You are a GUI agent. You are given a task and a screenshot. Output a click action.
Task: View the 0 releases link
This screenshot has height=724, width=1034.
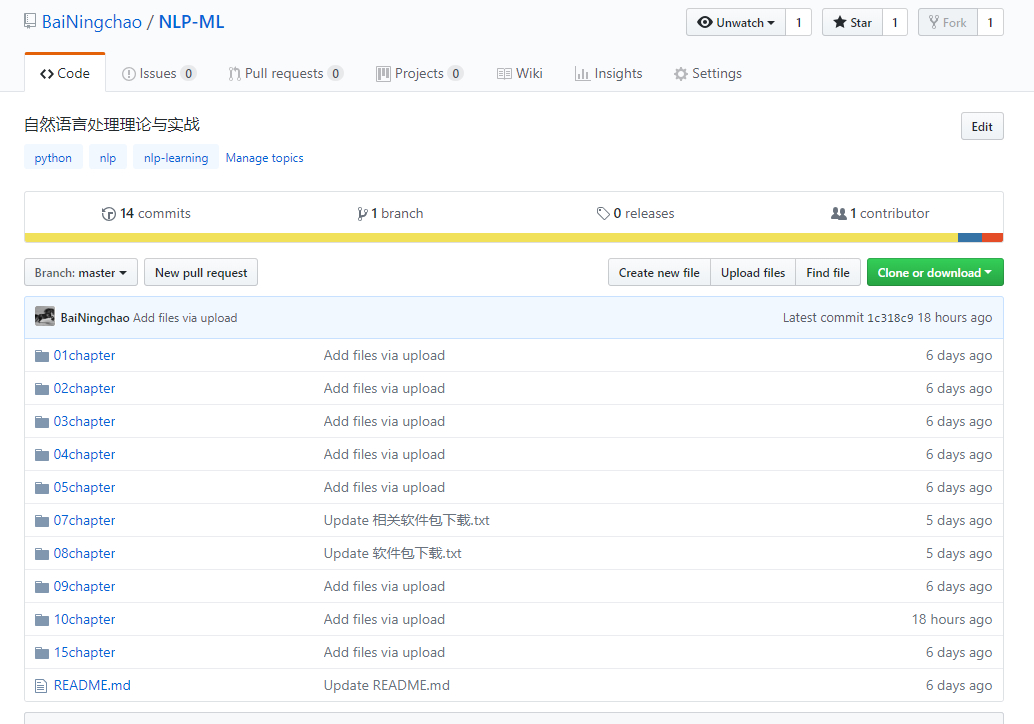[x=636, y=214]
